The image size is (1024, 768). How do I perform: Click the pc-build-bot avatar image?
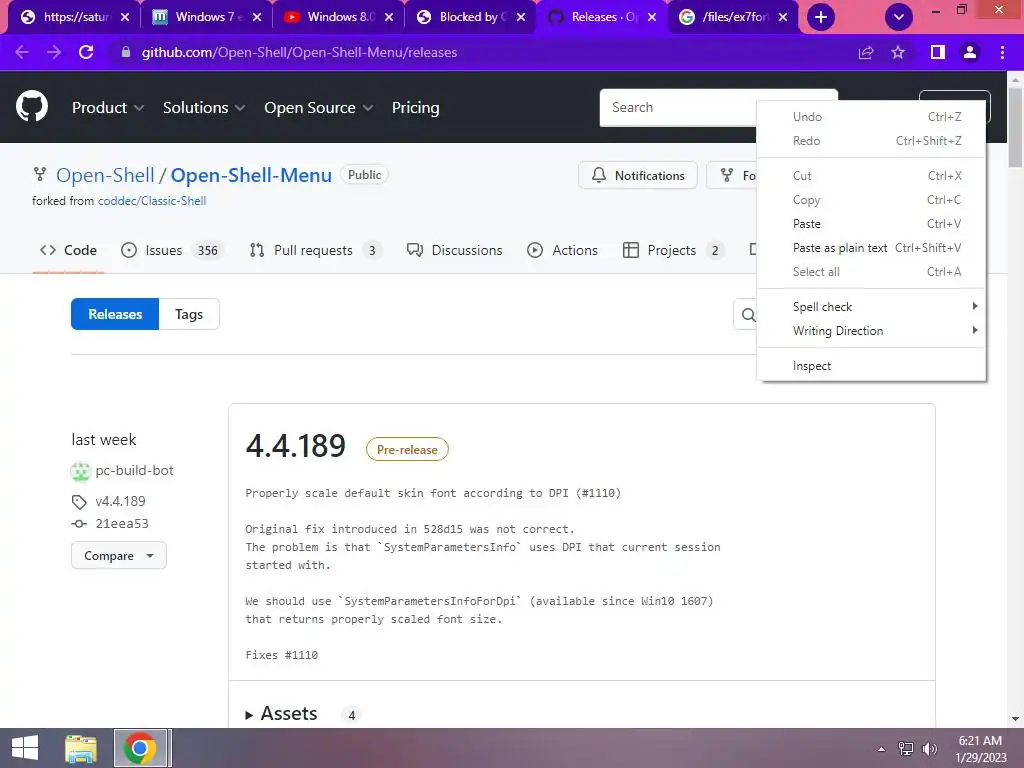(80, 471)
